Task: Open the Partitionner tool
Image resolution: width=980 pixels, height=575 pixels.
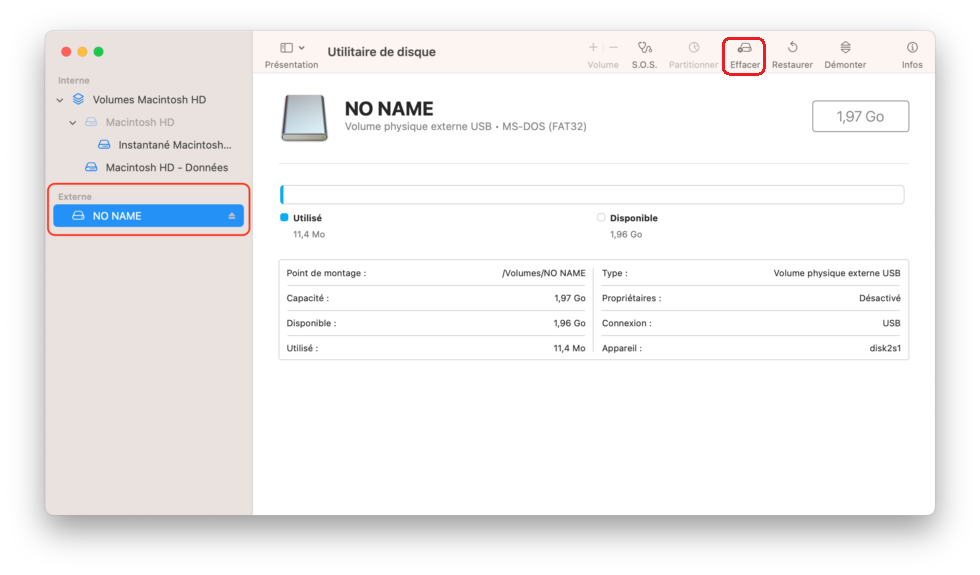Action: tap(693, 54)
